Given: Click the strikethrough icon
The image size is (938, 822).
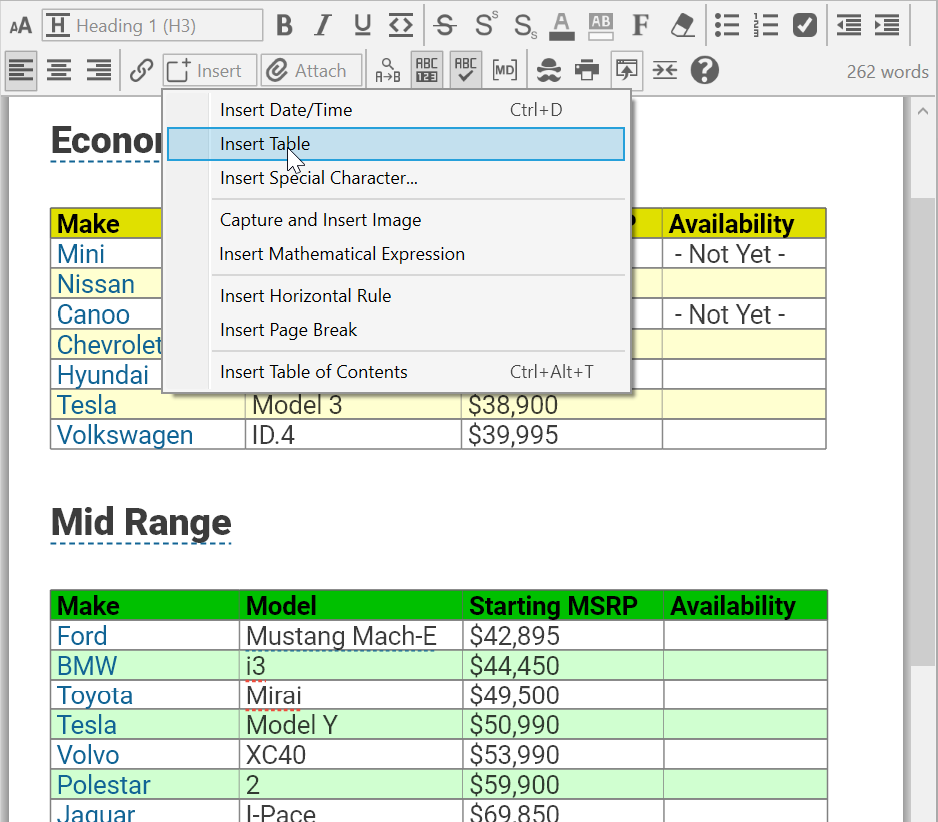Looking at the screenshot, I should [x=446, y=25].
